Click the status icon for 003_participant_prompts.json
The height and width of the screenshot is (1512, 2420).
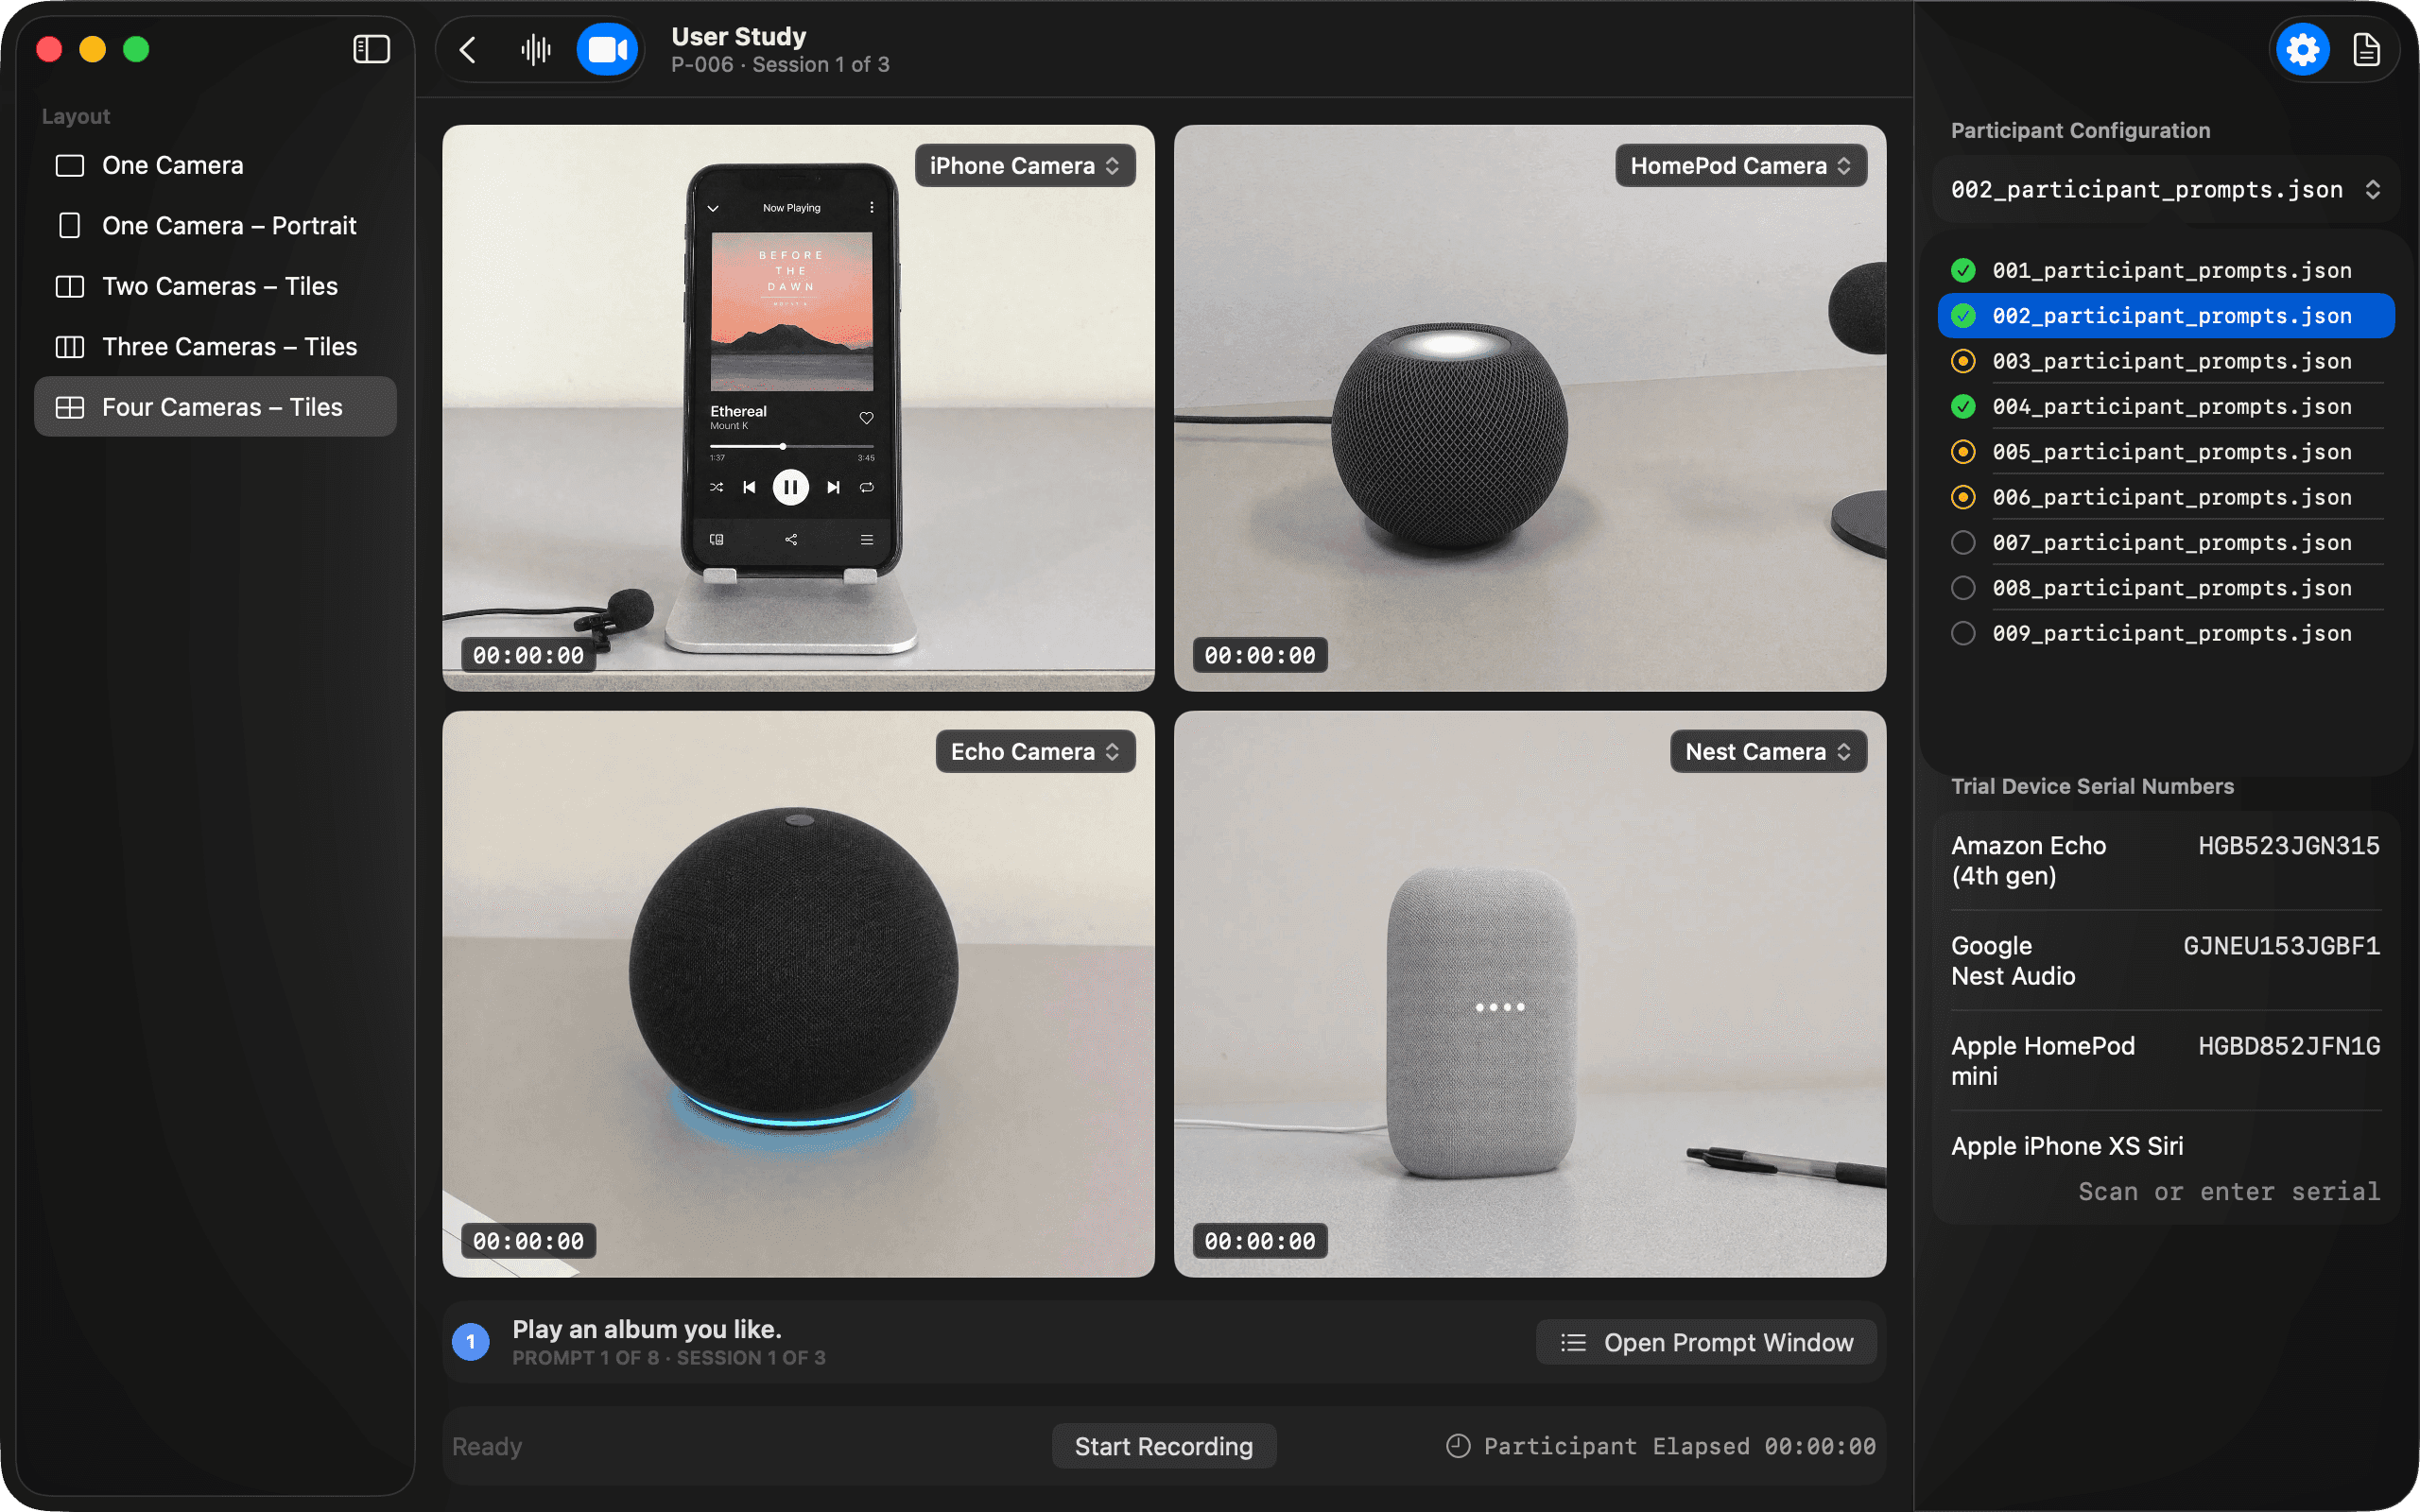tap(1963, 361)
